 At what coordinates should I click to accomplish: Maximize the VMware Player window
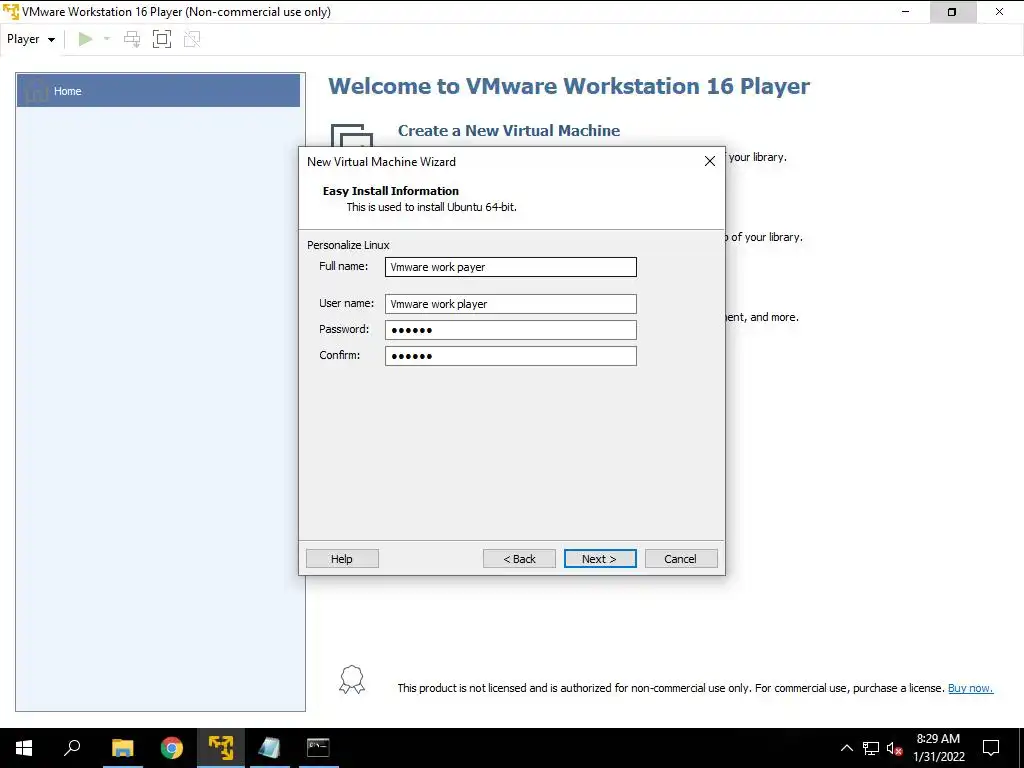[952, 12]
